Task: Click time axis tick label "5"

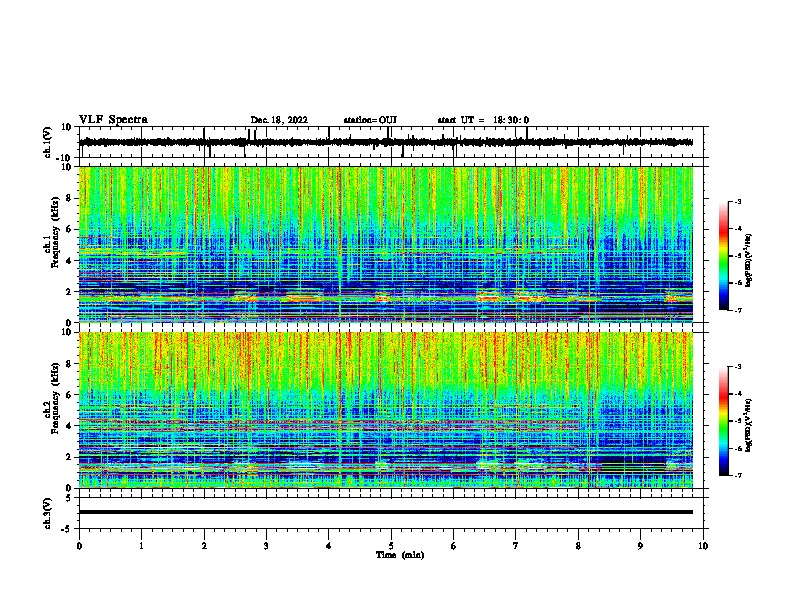Action: pos(391,546)
